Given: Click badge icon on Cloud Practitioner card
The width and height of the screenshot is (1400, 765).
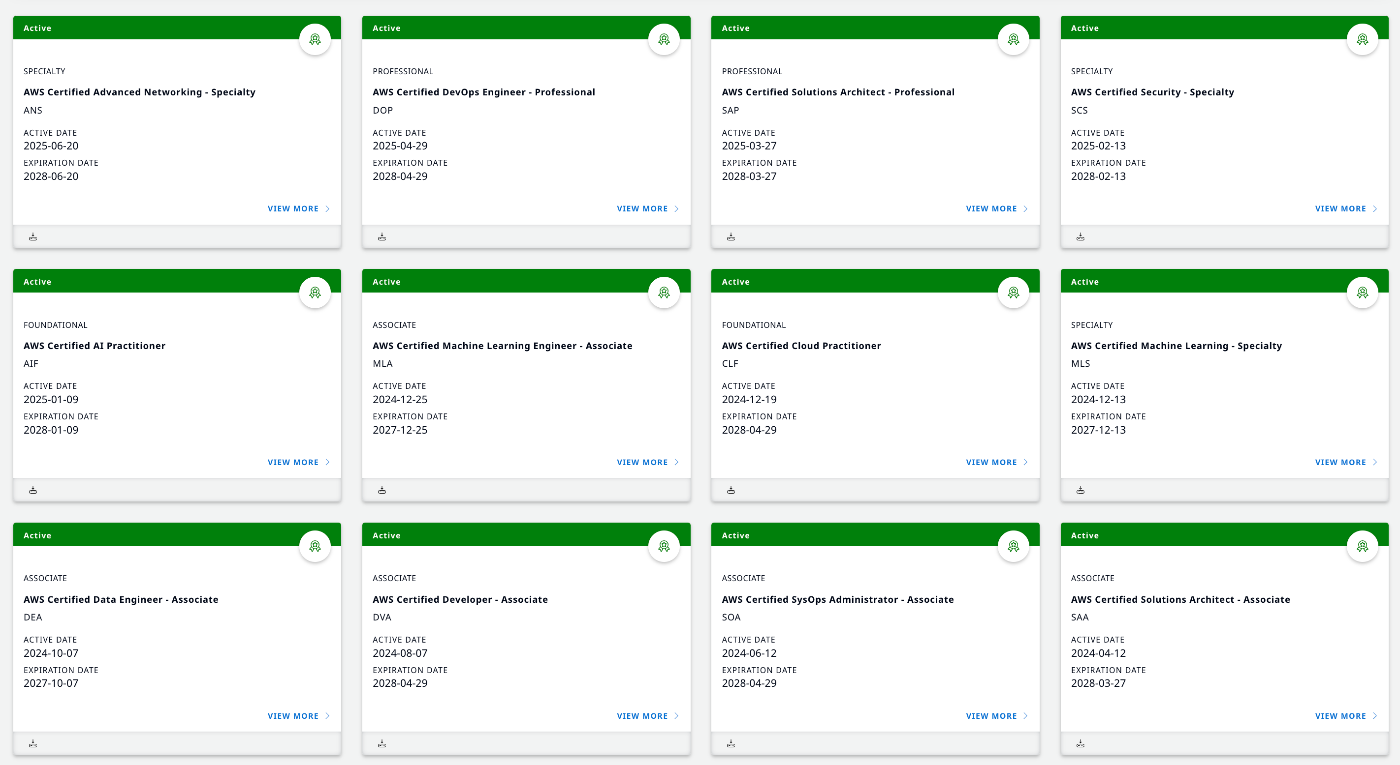Looking at the screenshot, I should point(1013,293).
